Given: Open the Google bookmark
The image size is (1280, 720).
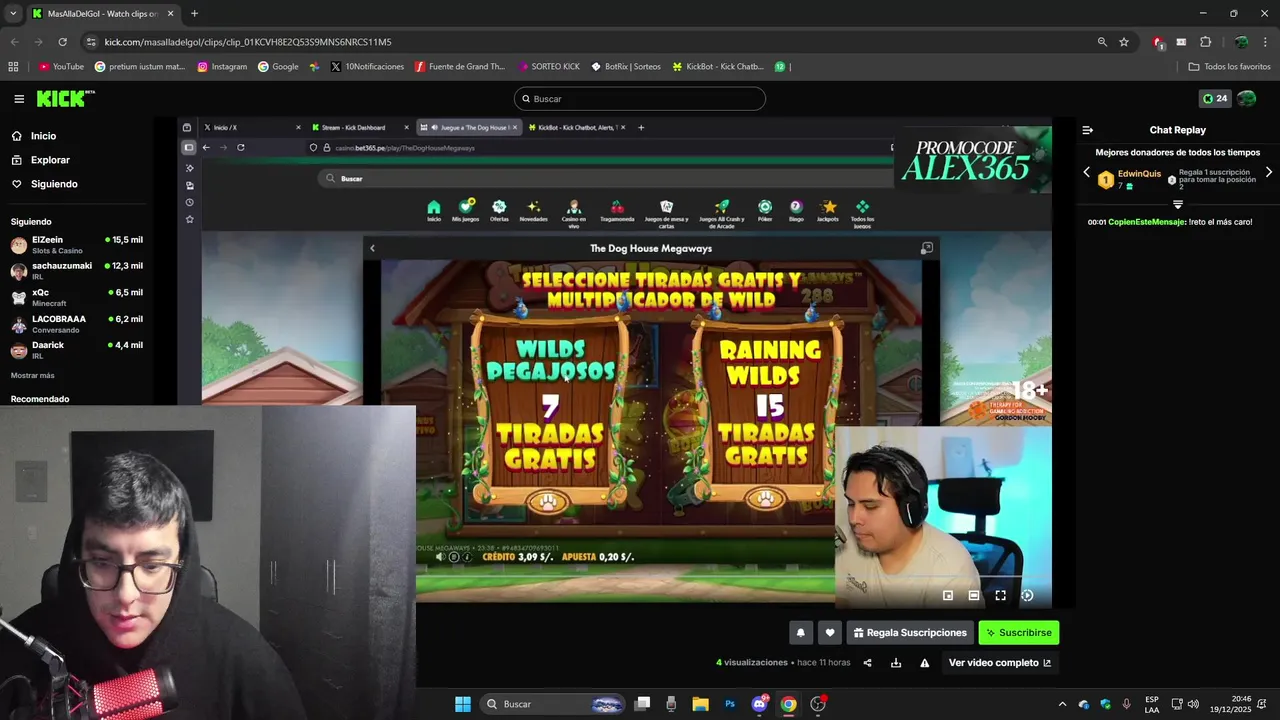Looking at the screenshot, I should pos(278,67).
